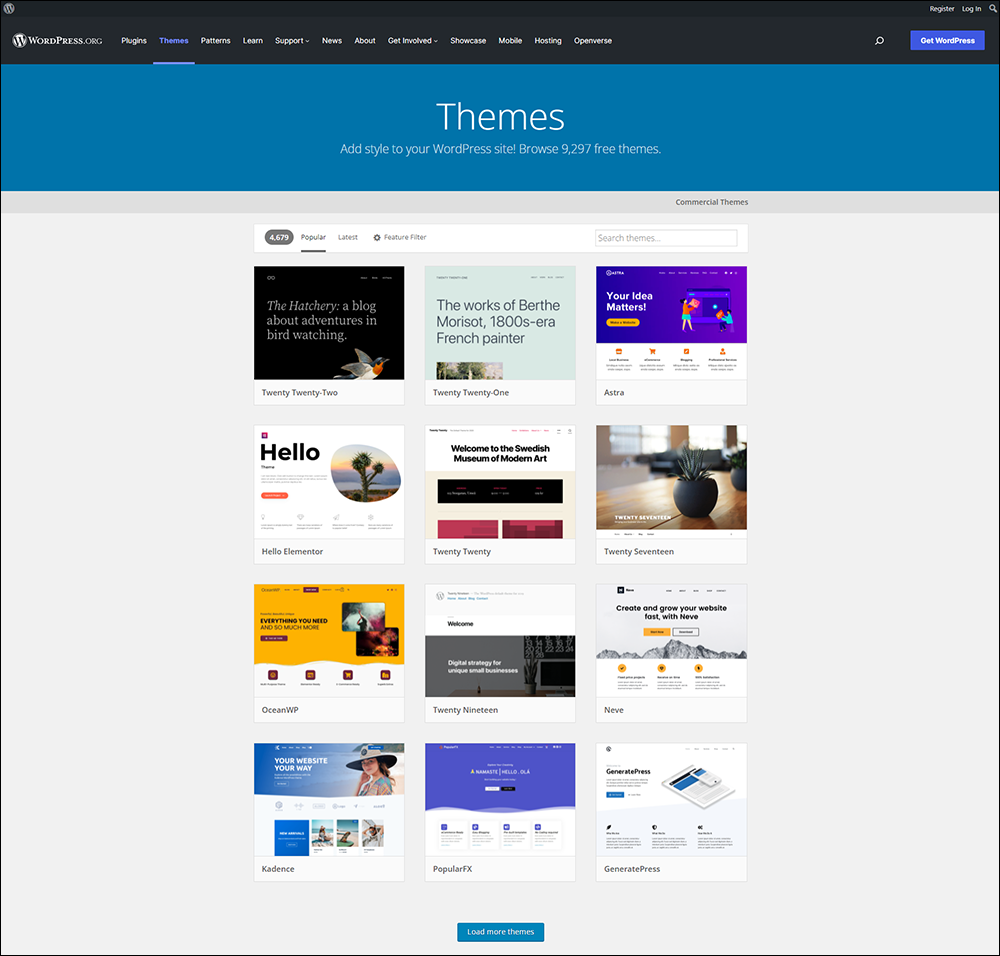
Task: Open the Commercial Themes link
Action: pos(712,202)
